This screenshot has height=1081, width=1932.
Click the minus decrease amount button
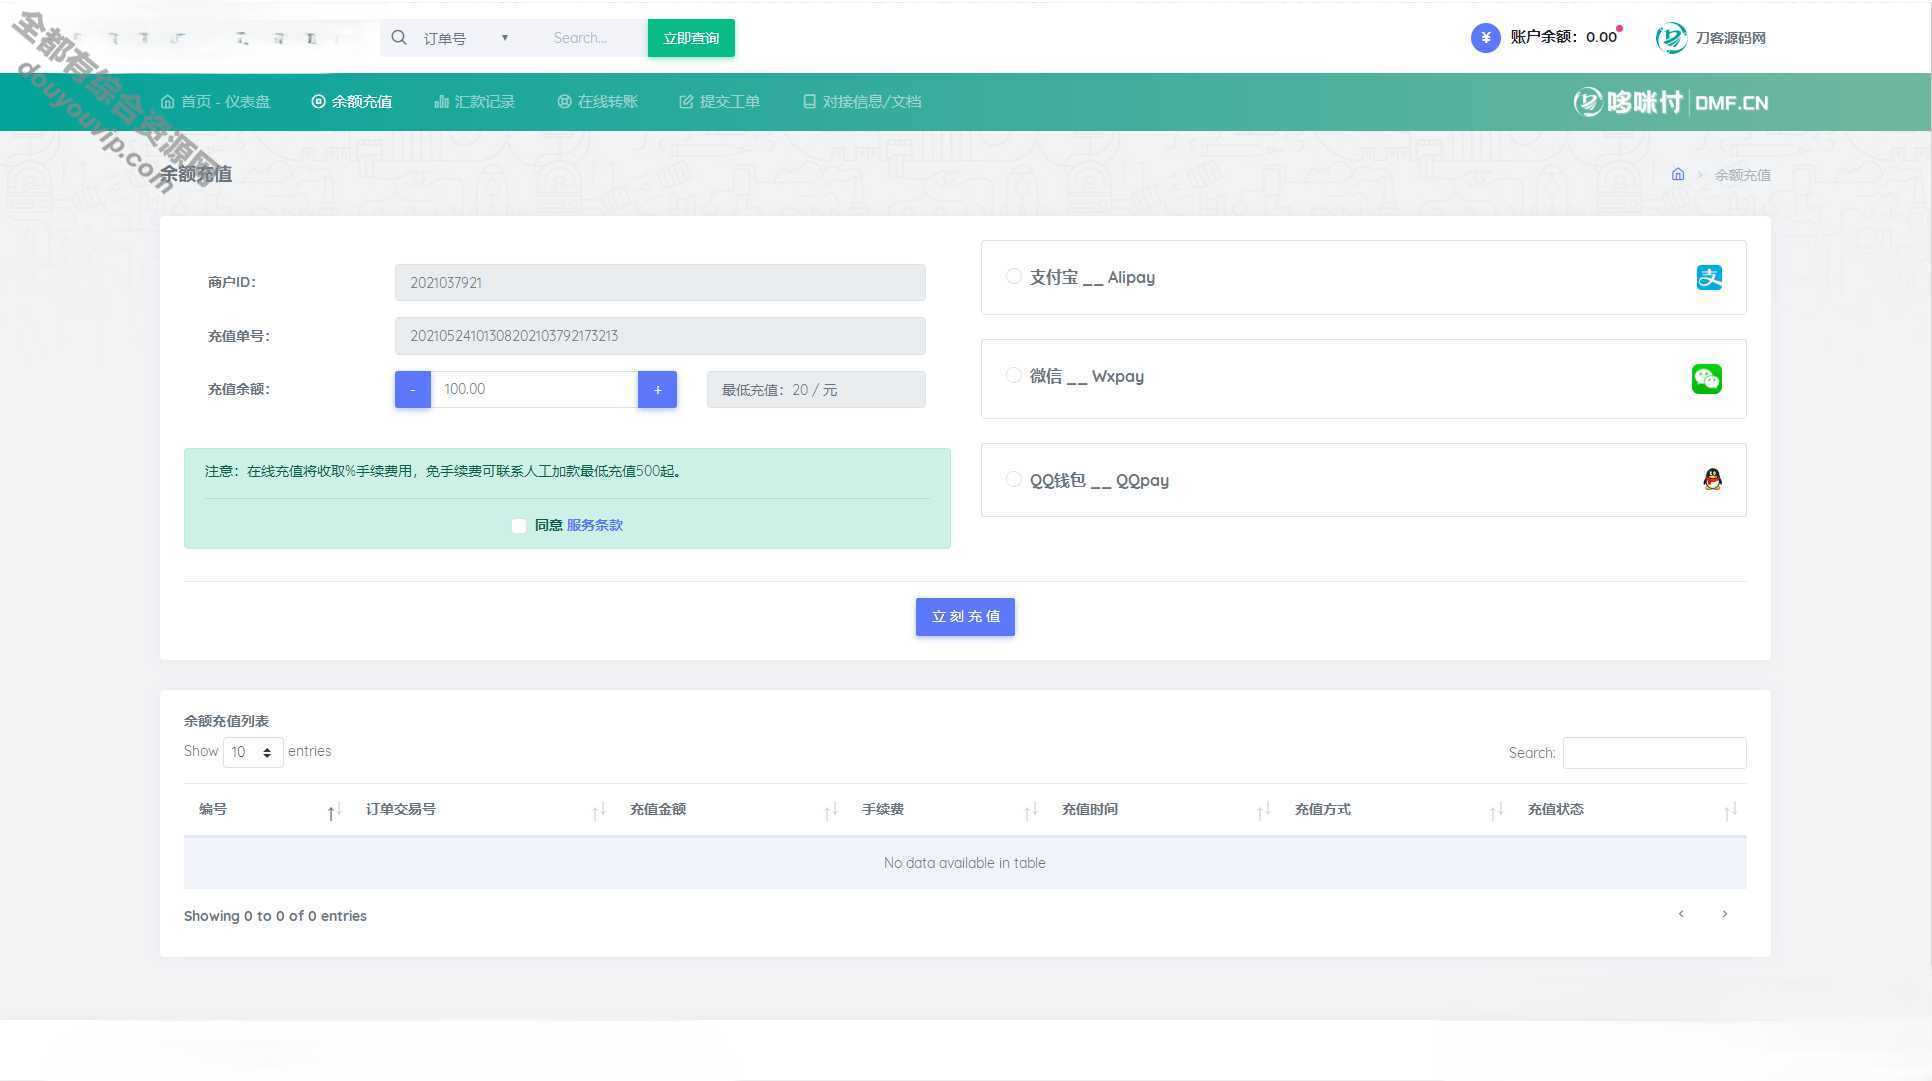(x=413, y=390)
